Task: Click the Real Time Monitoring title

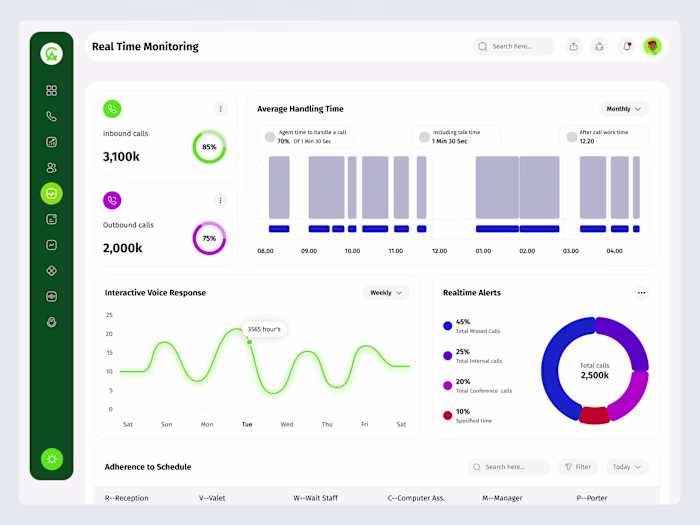Action: pyautogui.click(x=145, y=46)
